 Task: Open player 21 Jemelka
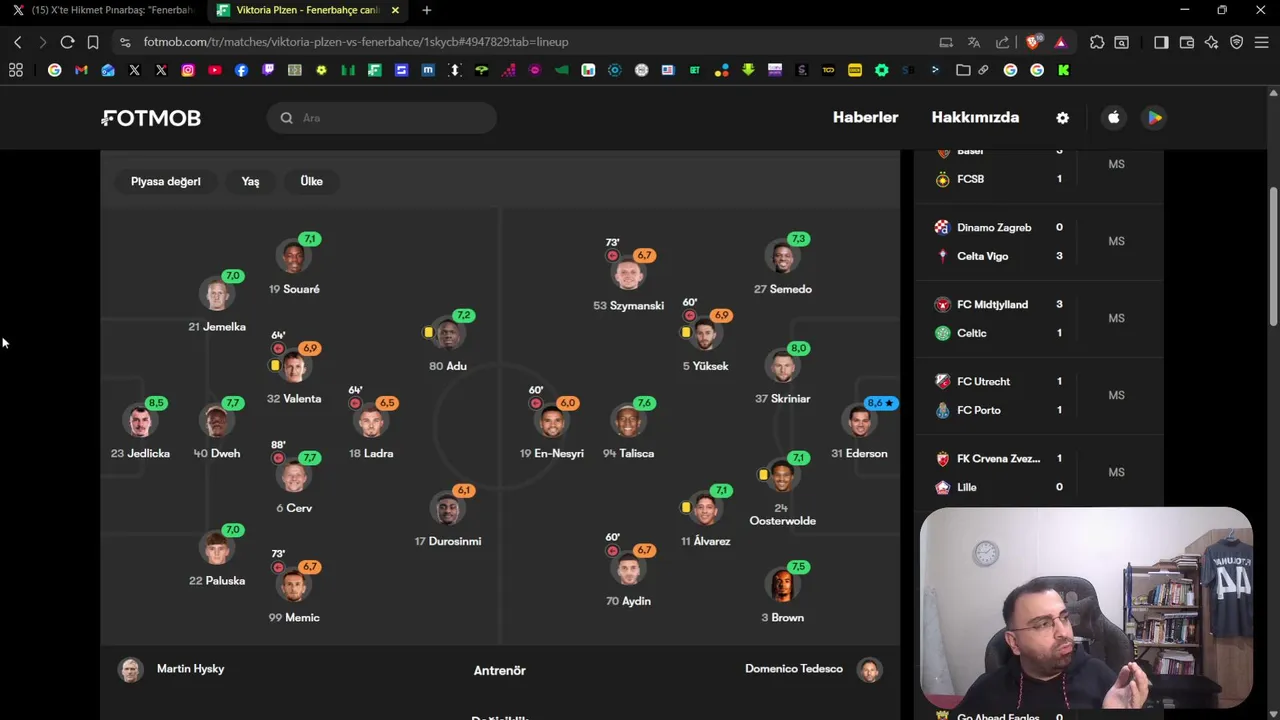pyautogui.click(x=217, y=303)
